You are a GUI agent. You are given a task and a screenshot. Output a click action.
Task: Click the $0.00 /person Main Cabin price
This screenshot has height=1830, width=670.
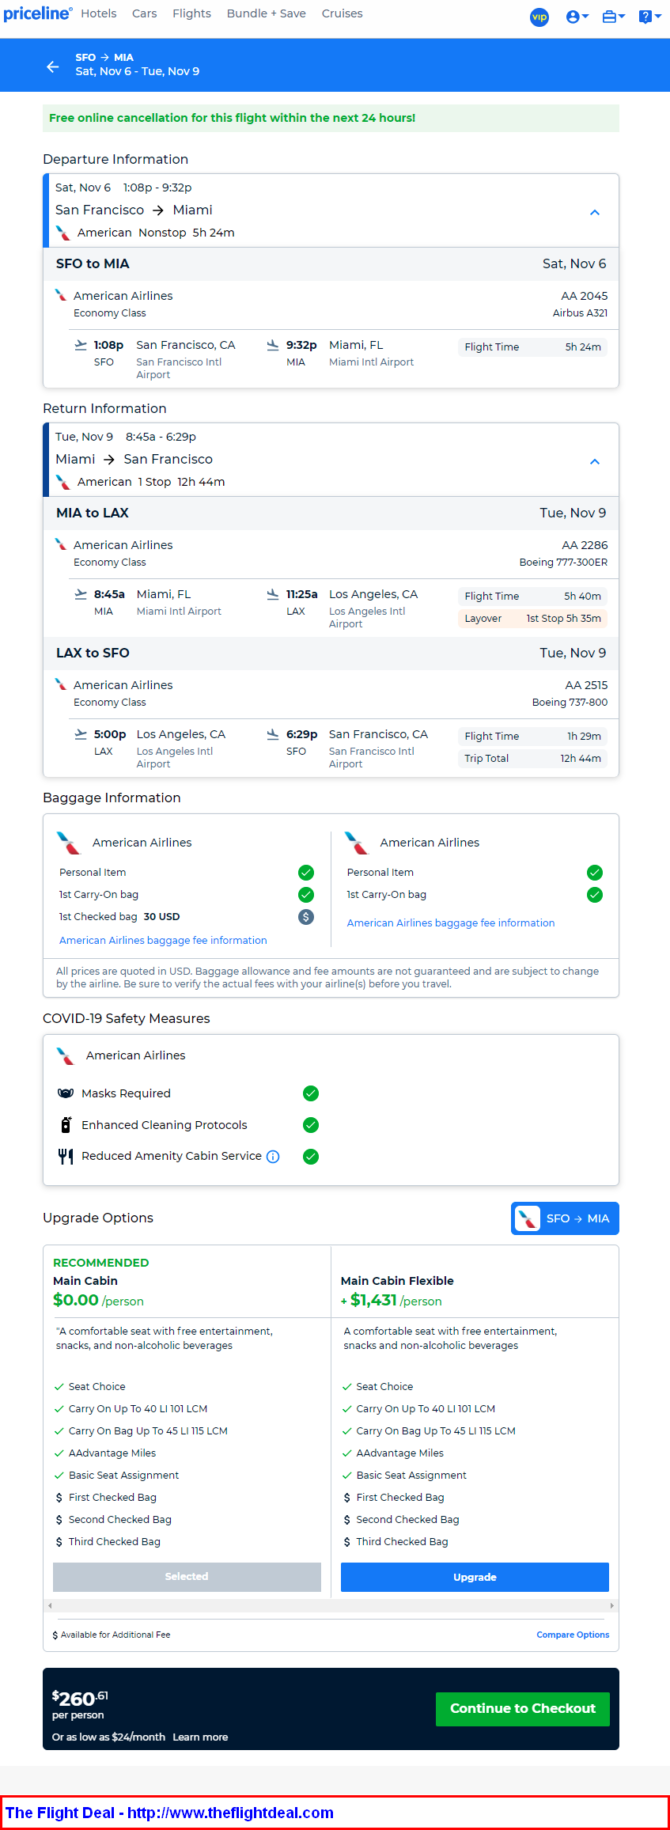tap(98, 1300)
